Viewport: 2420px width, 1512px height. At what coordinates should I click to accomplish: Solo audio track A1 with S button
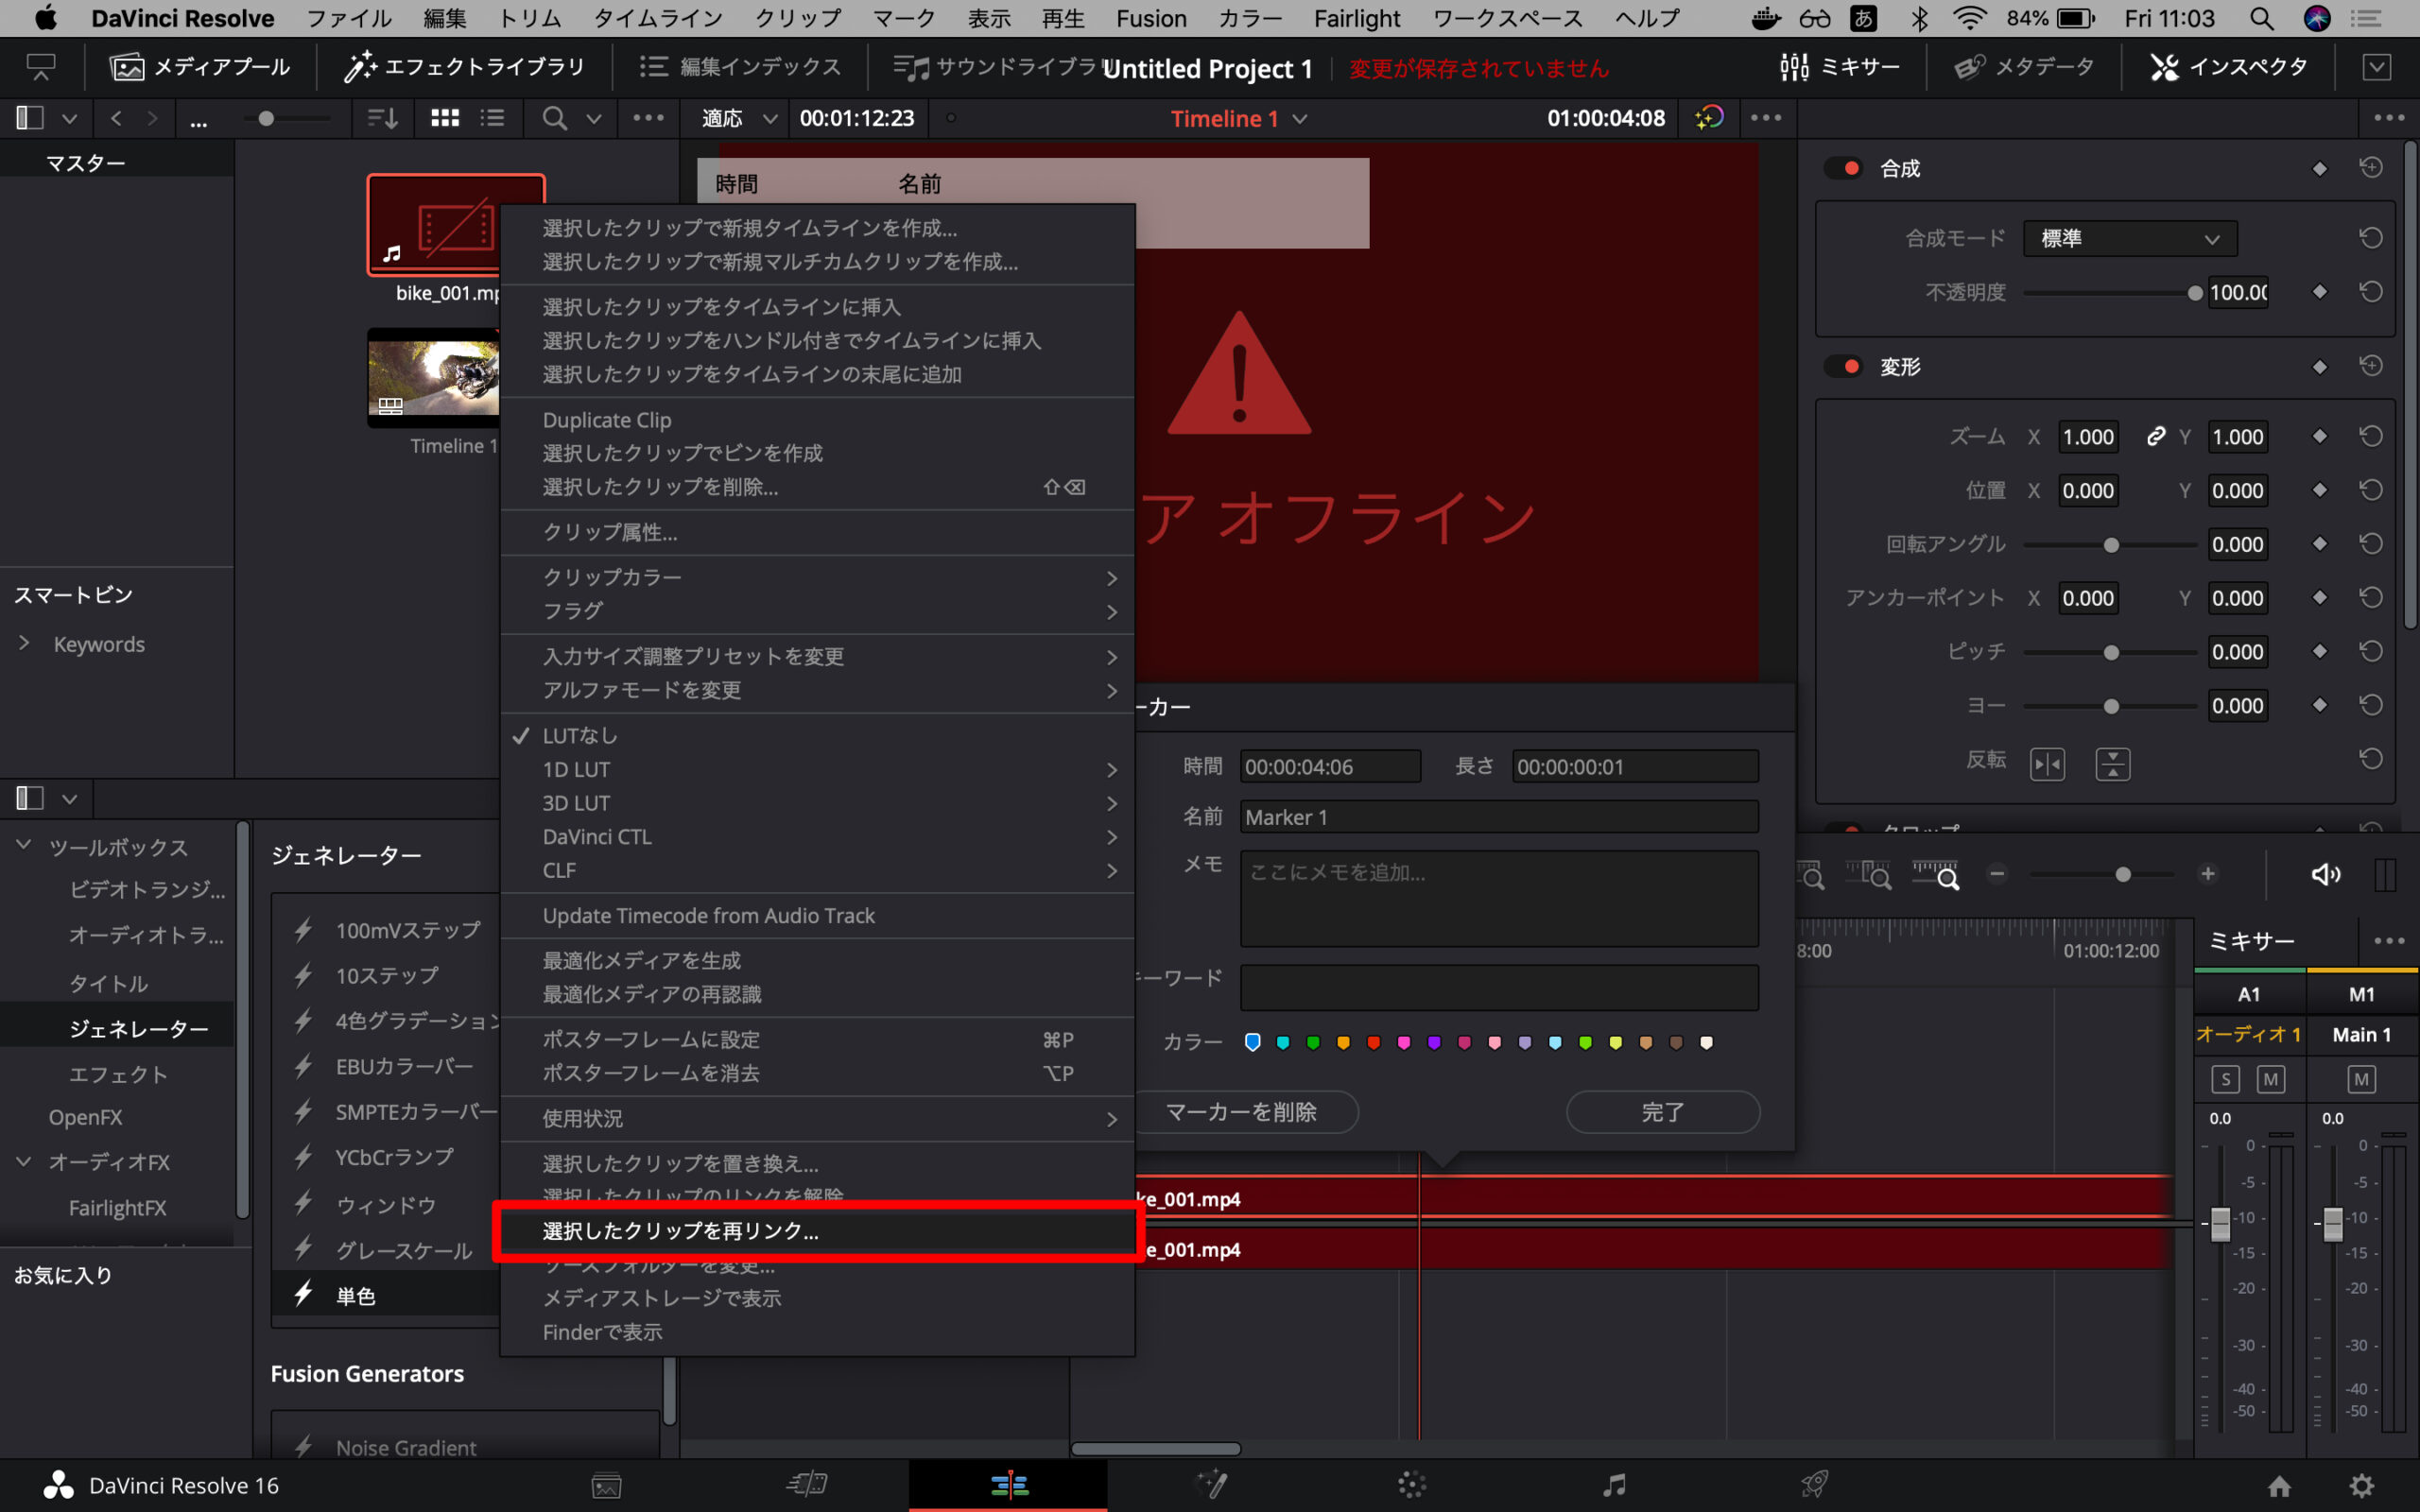[2225, 1079]
